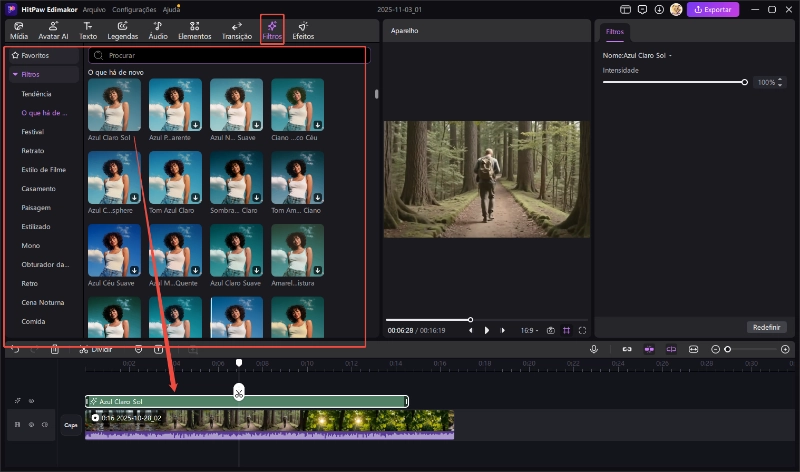Increase intensity with the stepper up arrow
Image resolution: width=800 pixels, height=472 pixels.
[x=780, y=80]
